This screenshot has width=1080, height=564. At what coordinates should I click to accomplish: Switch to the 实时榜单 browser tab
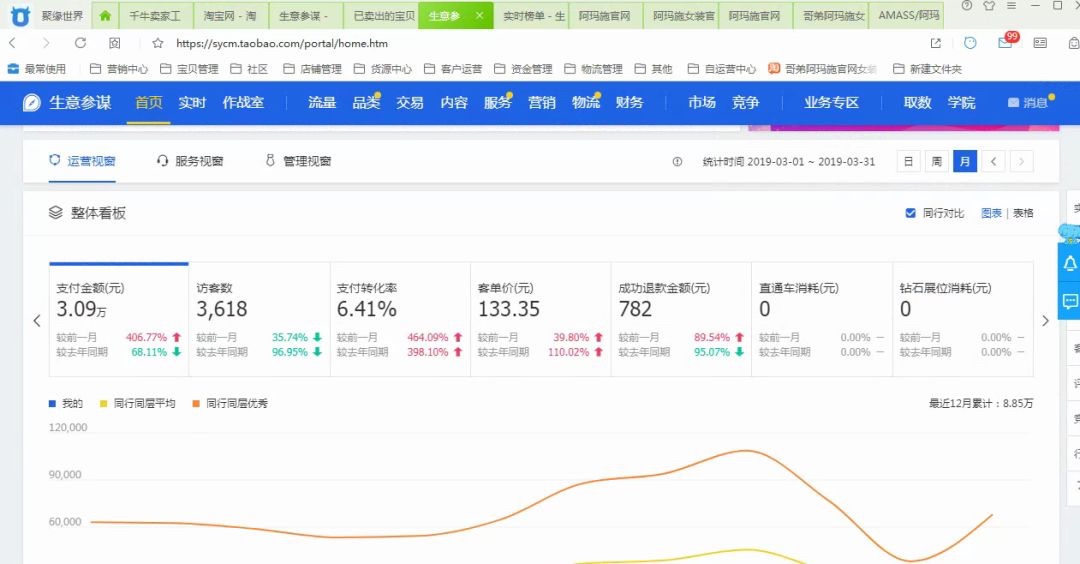tap(531, 15)
